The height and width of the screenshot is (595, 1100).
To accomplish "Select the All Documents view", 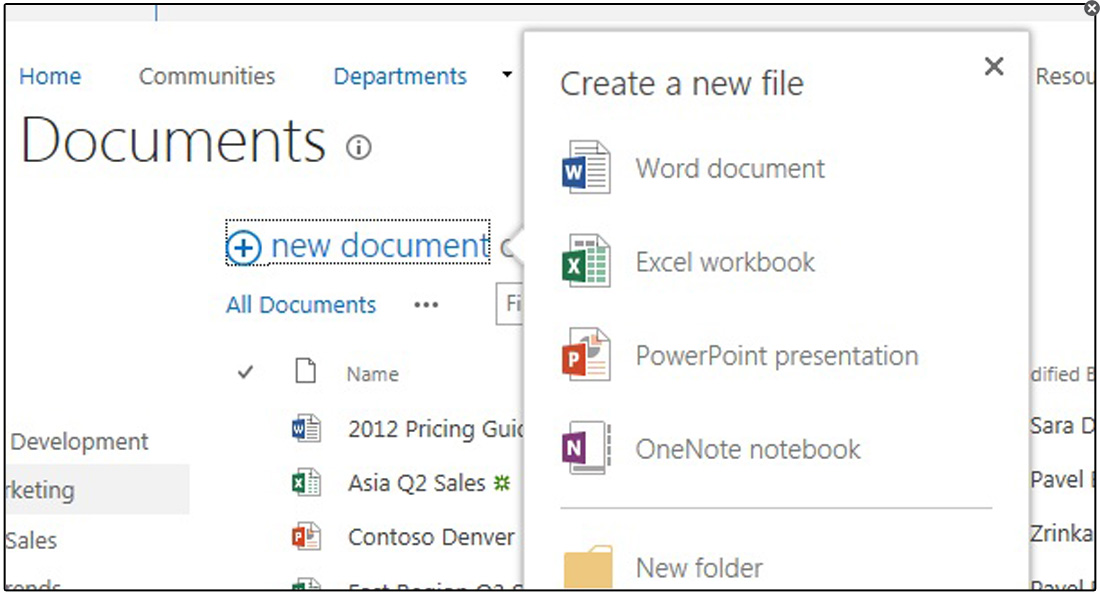I will [301, 305].
